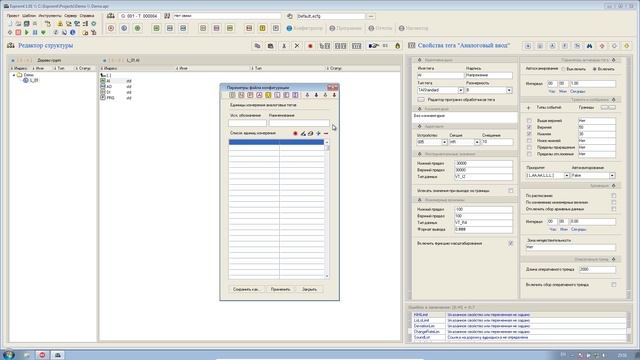The width and height of the screenshot is (640, 360).
Task: Open the Инструменты menu
Action: click(x=50, y=16)
